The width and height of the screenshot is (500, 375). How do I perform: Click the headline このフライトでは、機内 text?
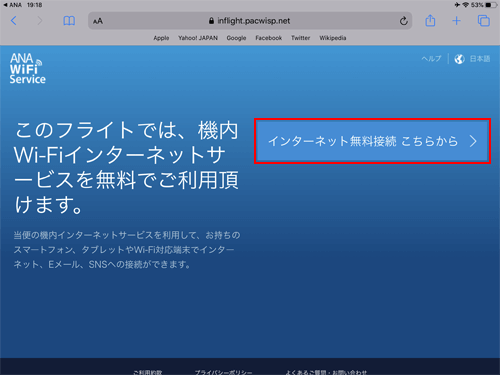[x=126, y=130]
